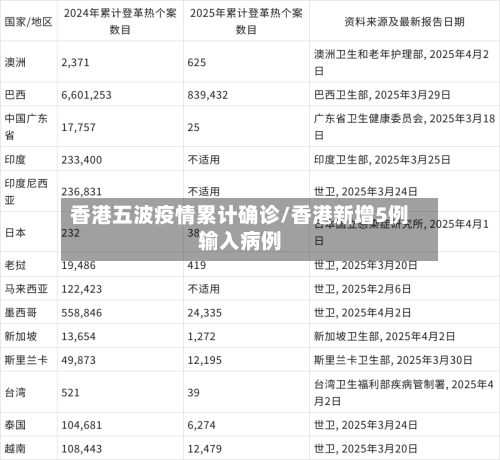Select the value '49,873' for 斯里兰卡
This screenshot has height=460, width=500.
coord(78,360)
